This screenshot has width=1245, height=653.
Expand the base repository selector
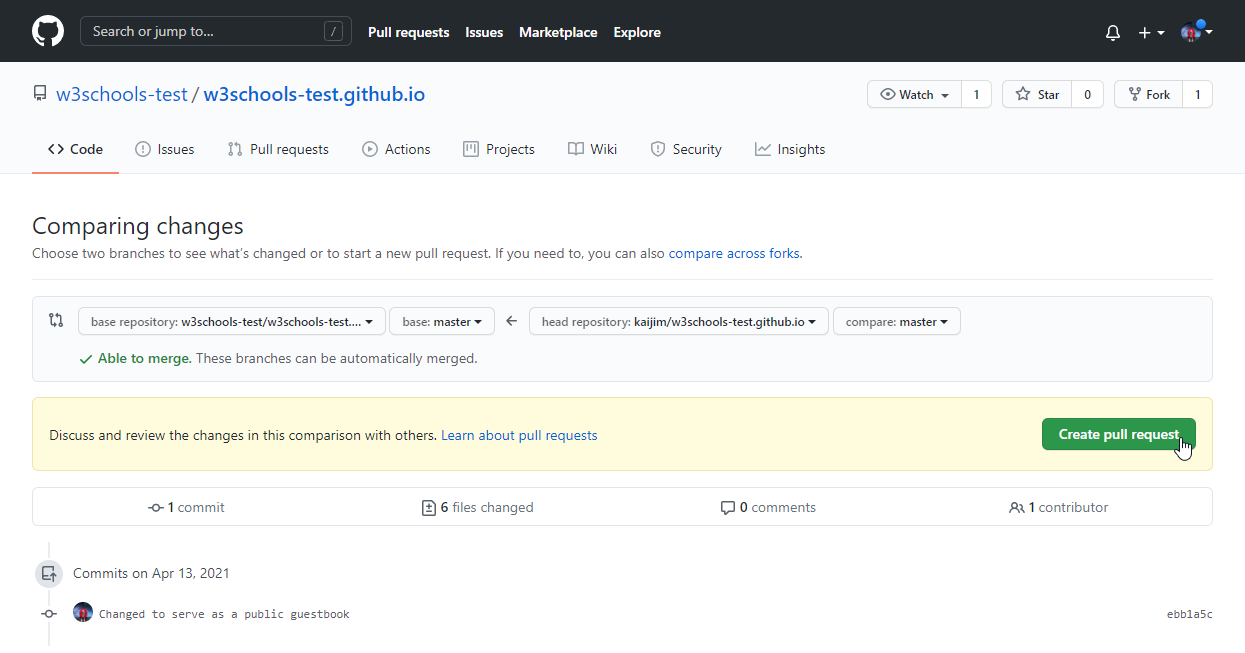[231, 321]
